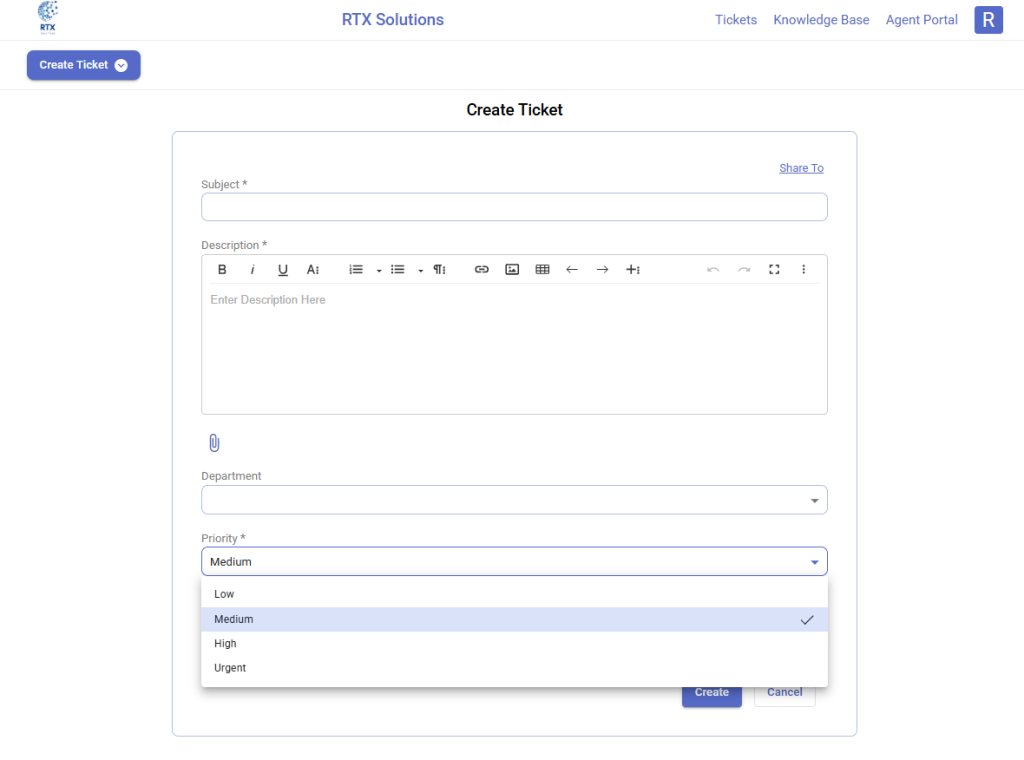Insert an unordered bullet list
The height and width of the screenshot is (760, 1024).
tap(397, 269)
